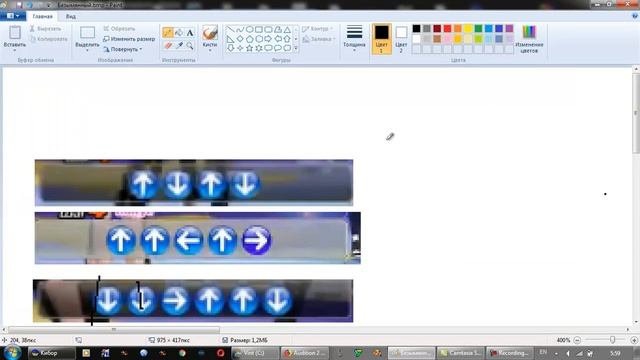Viewport: 640px width, 360px height.
Task: Choose the Four-point star shape
Action: point(240,48)
